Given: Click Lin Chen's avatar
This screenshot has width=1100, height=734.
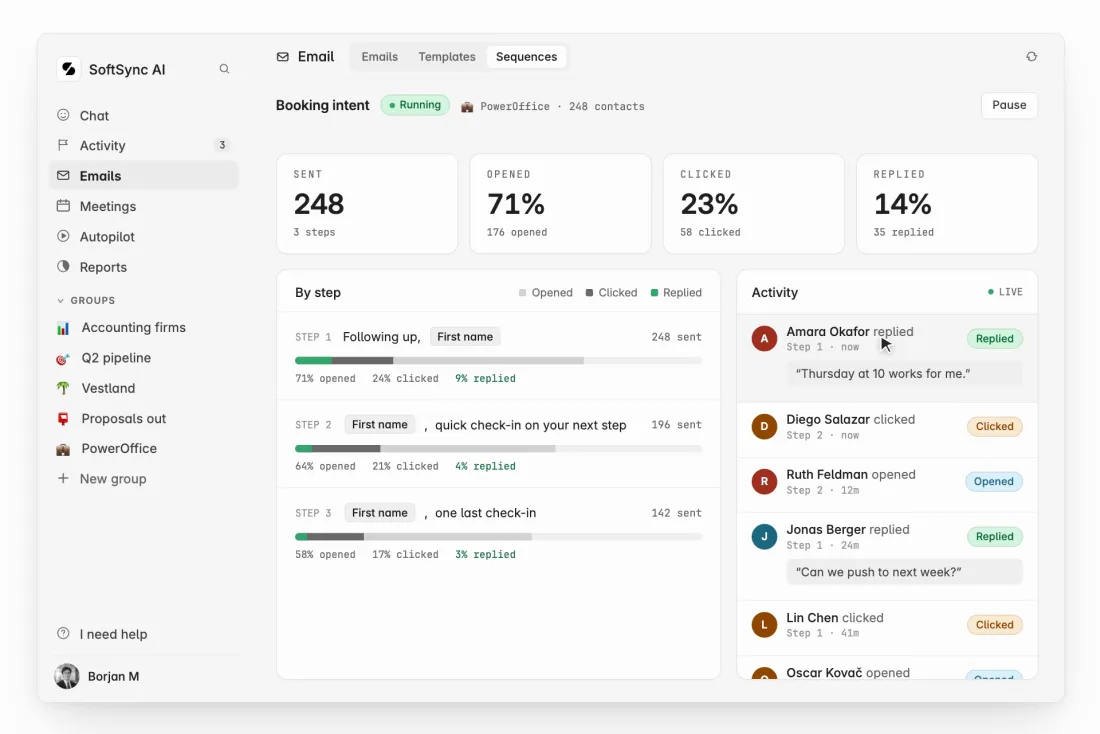Looking at the screenshot, I should point(764,625).
